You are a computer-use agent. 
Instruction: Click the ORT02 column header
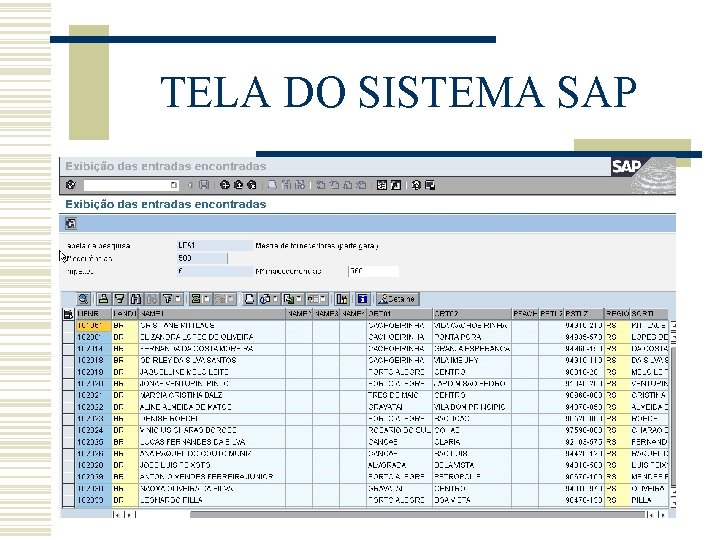pyautogui.click(x=472, y=314)
